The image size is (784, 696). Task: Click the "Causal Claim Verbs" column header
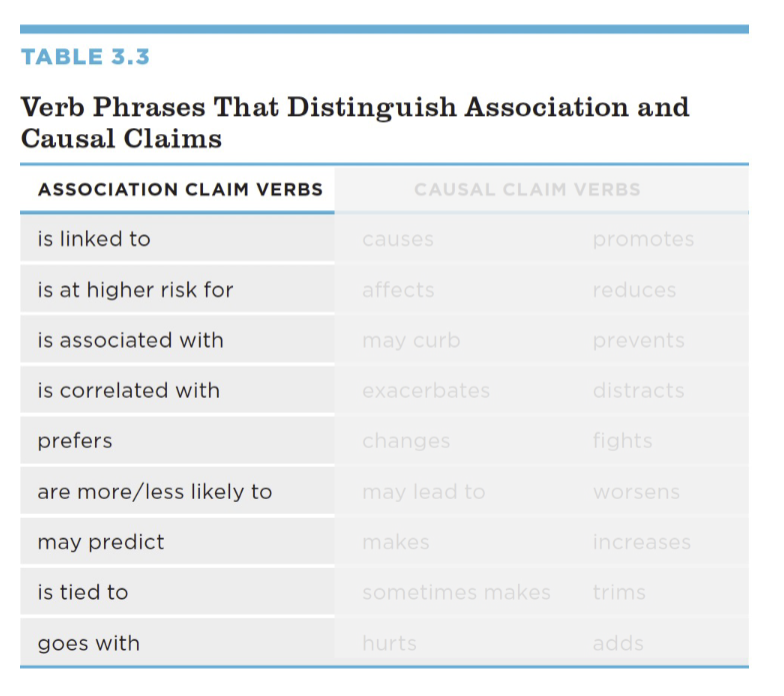click(527, 189)
